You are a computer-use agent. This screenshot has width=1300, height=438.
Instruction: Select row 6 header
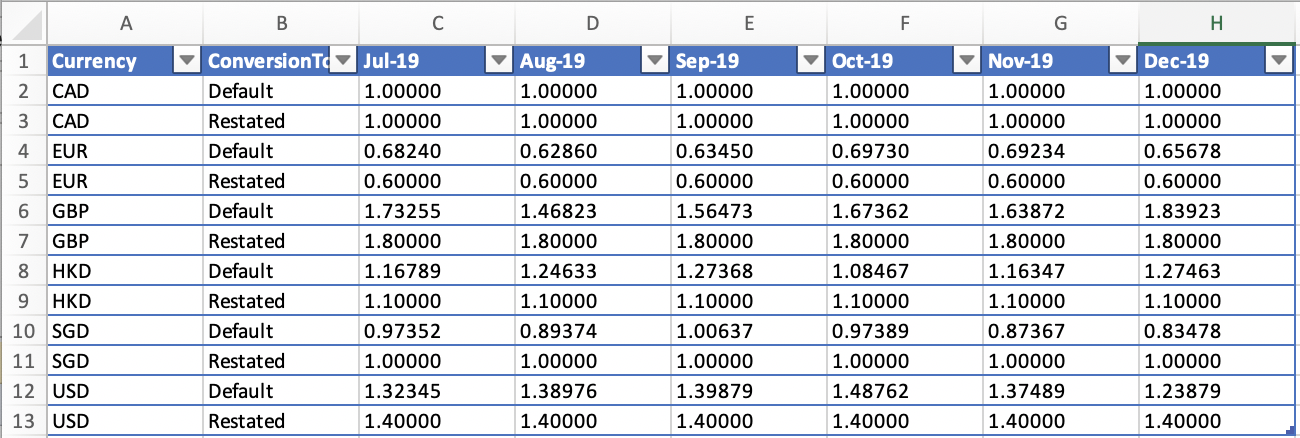(23, 211)
